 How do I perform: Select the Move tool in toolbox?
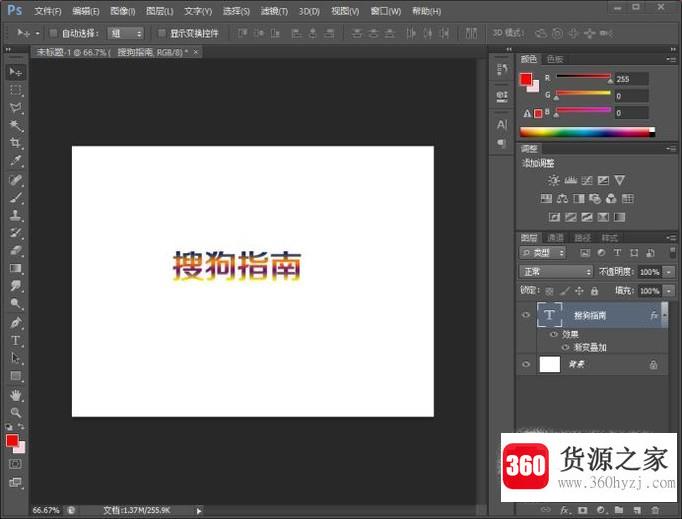click(16, 71)
